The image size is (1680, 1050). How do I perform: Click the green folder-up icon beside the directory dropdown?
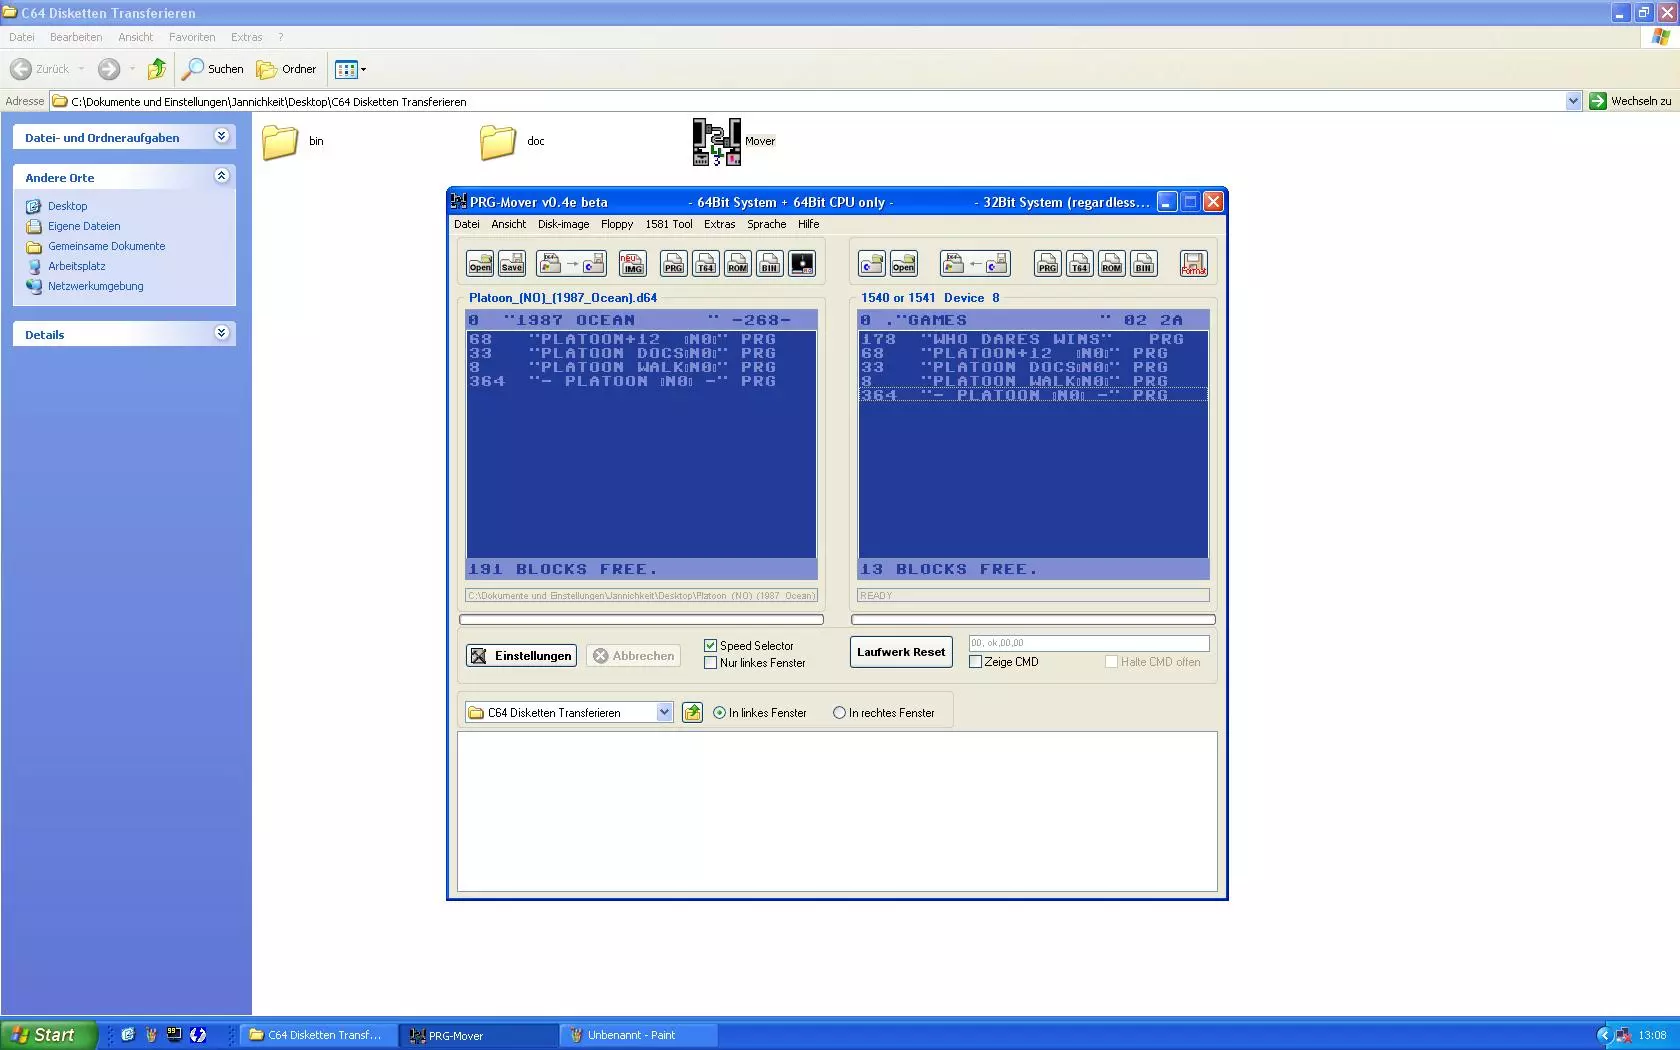point(692,712)
